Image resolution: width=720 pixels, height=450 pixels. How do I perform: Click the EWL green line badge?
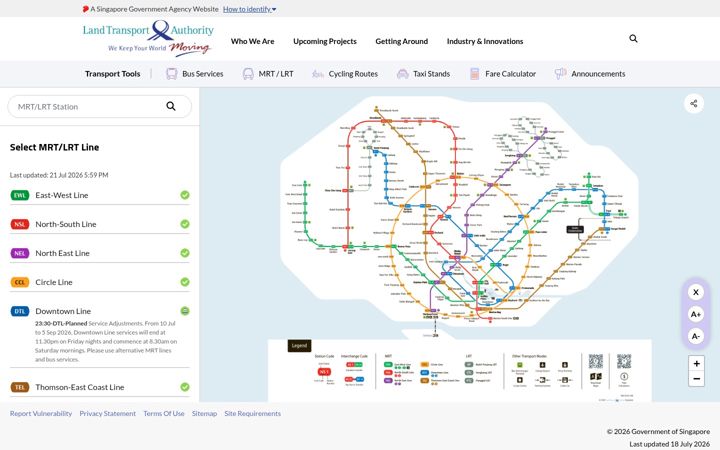point(20,195)
